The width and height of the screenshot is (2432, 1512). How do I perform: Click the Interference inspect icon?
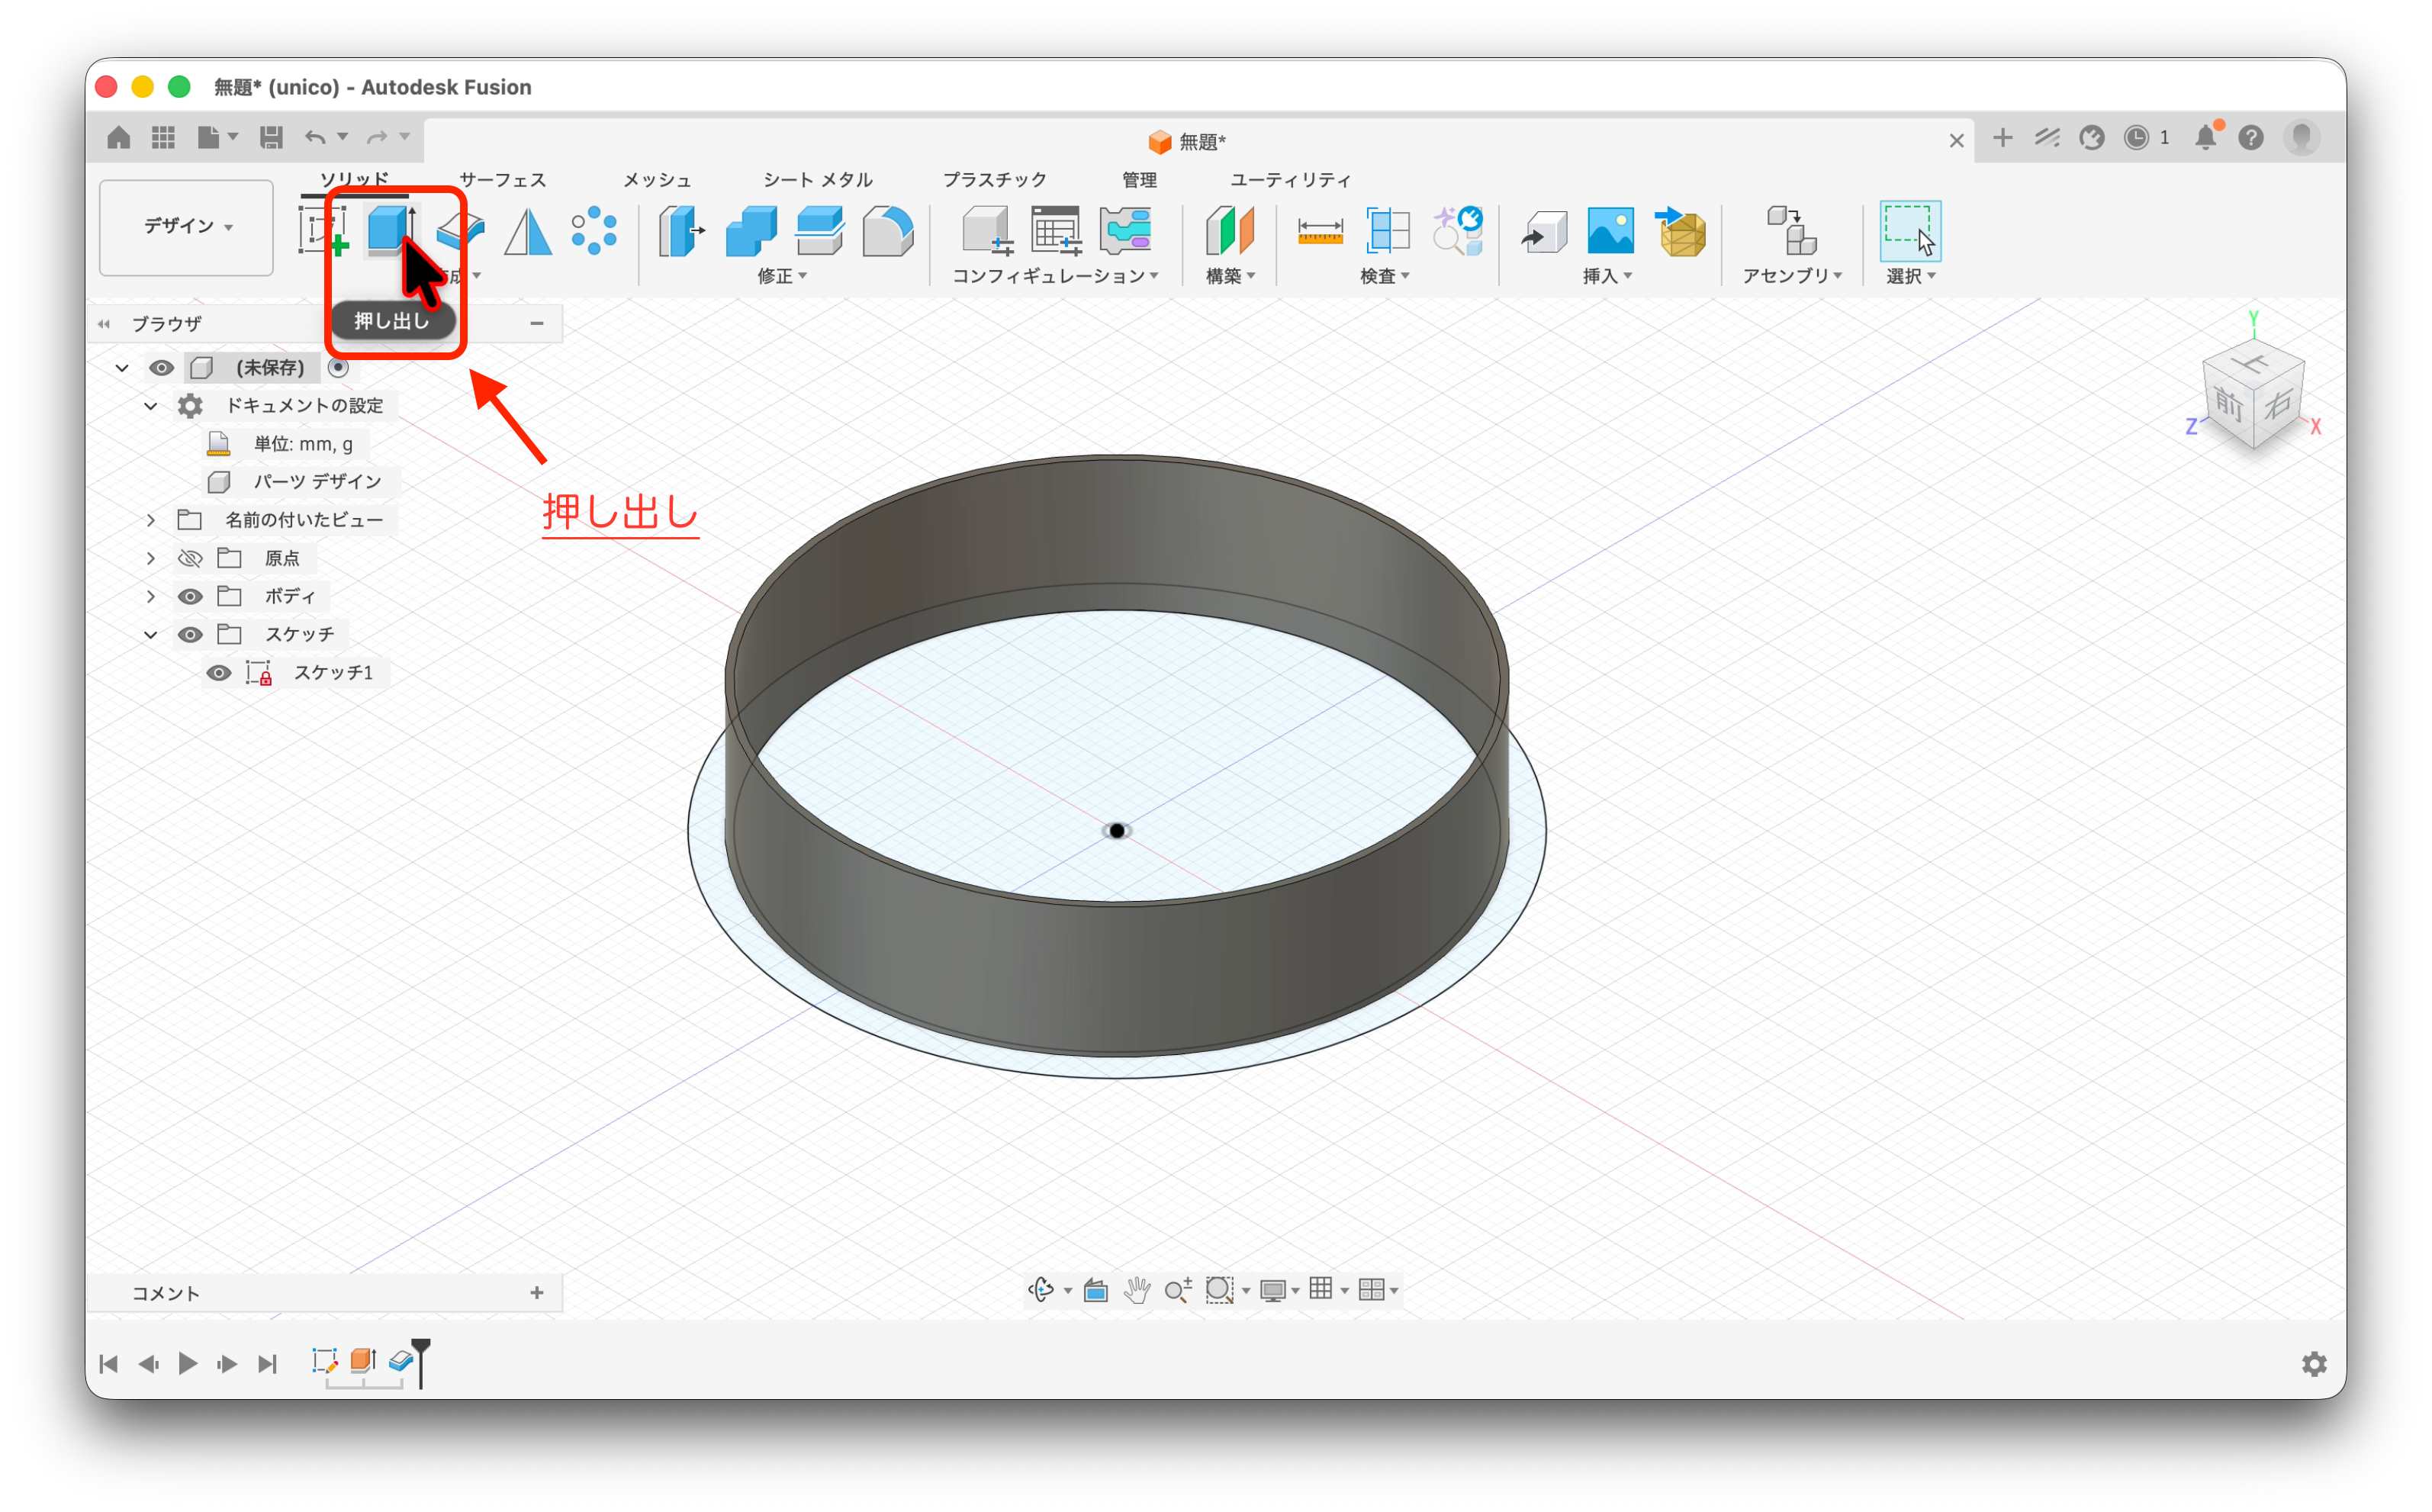pos(1389,231)
